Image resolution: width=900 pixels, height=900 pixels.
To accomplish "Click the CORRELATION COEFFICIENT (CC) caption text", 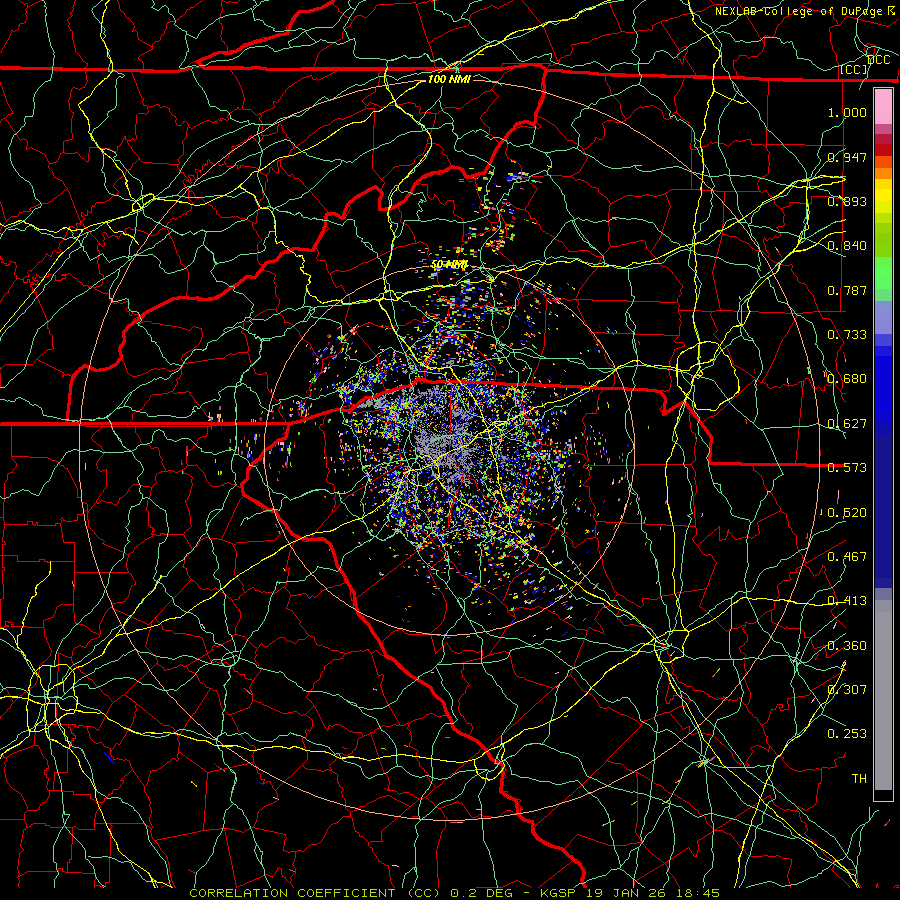I will 314,893.
